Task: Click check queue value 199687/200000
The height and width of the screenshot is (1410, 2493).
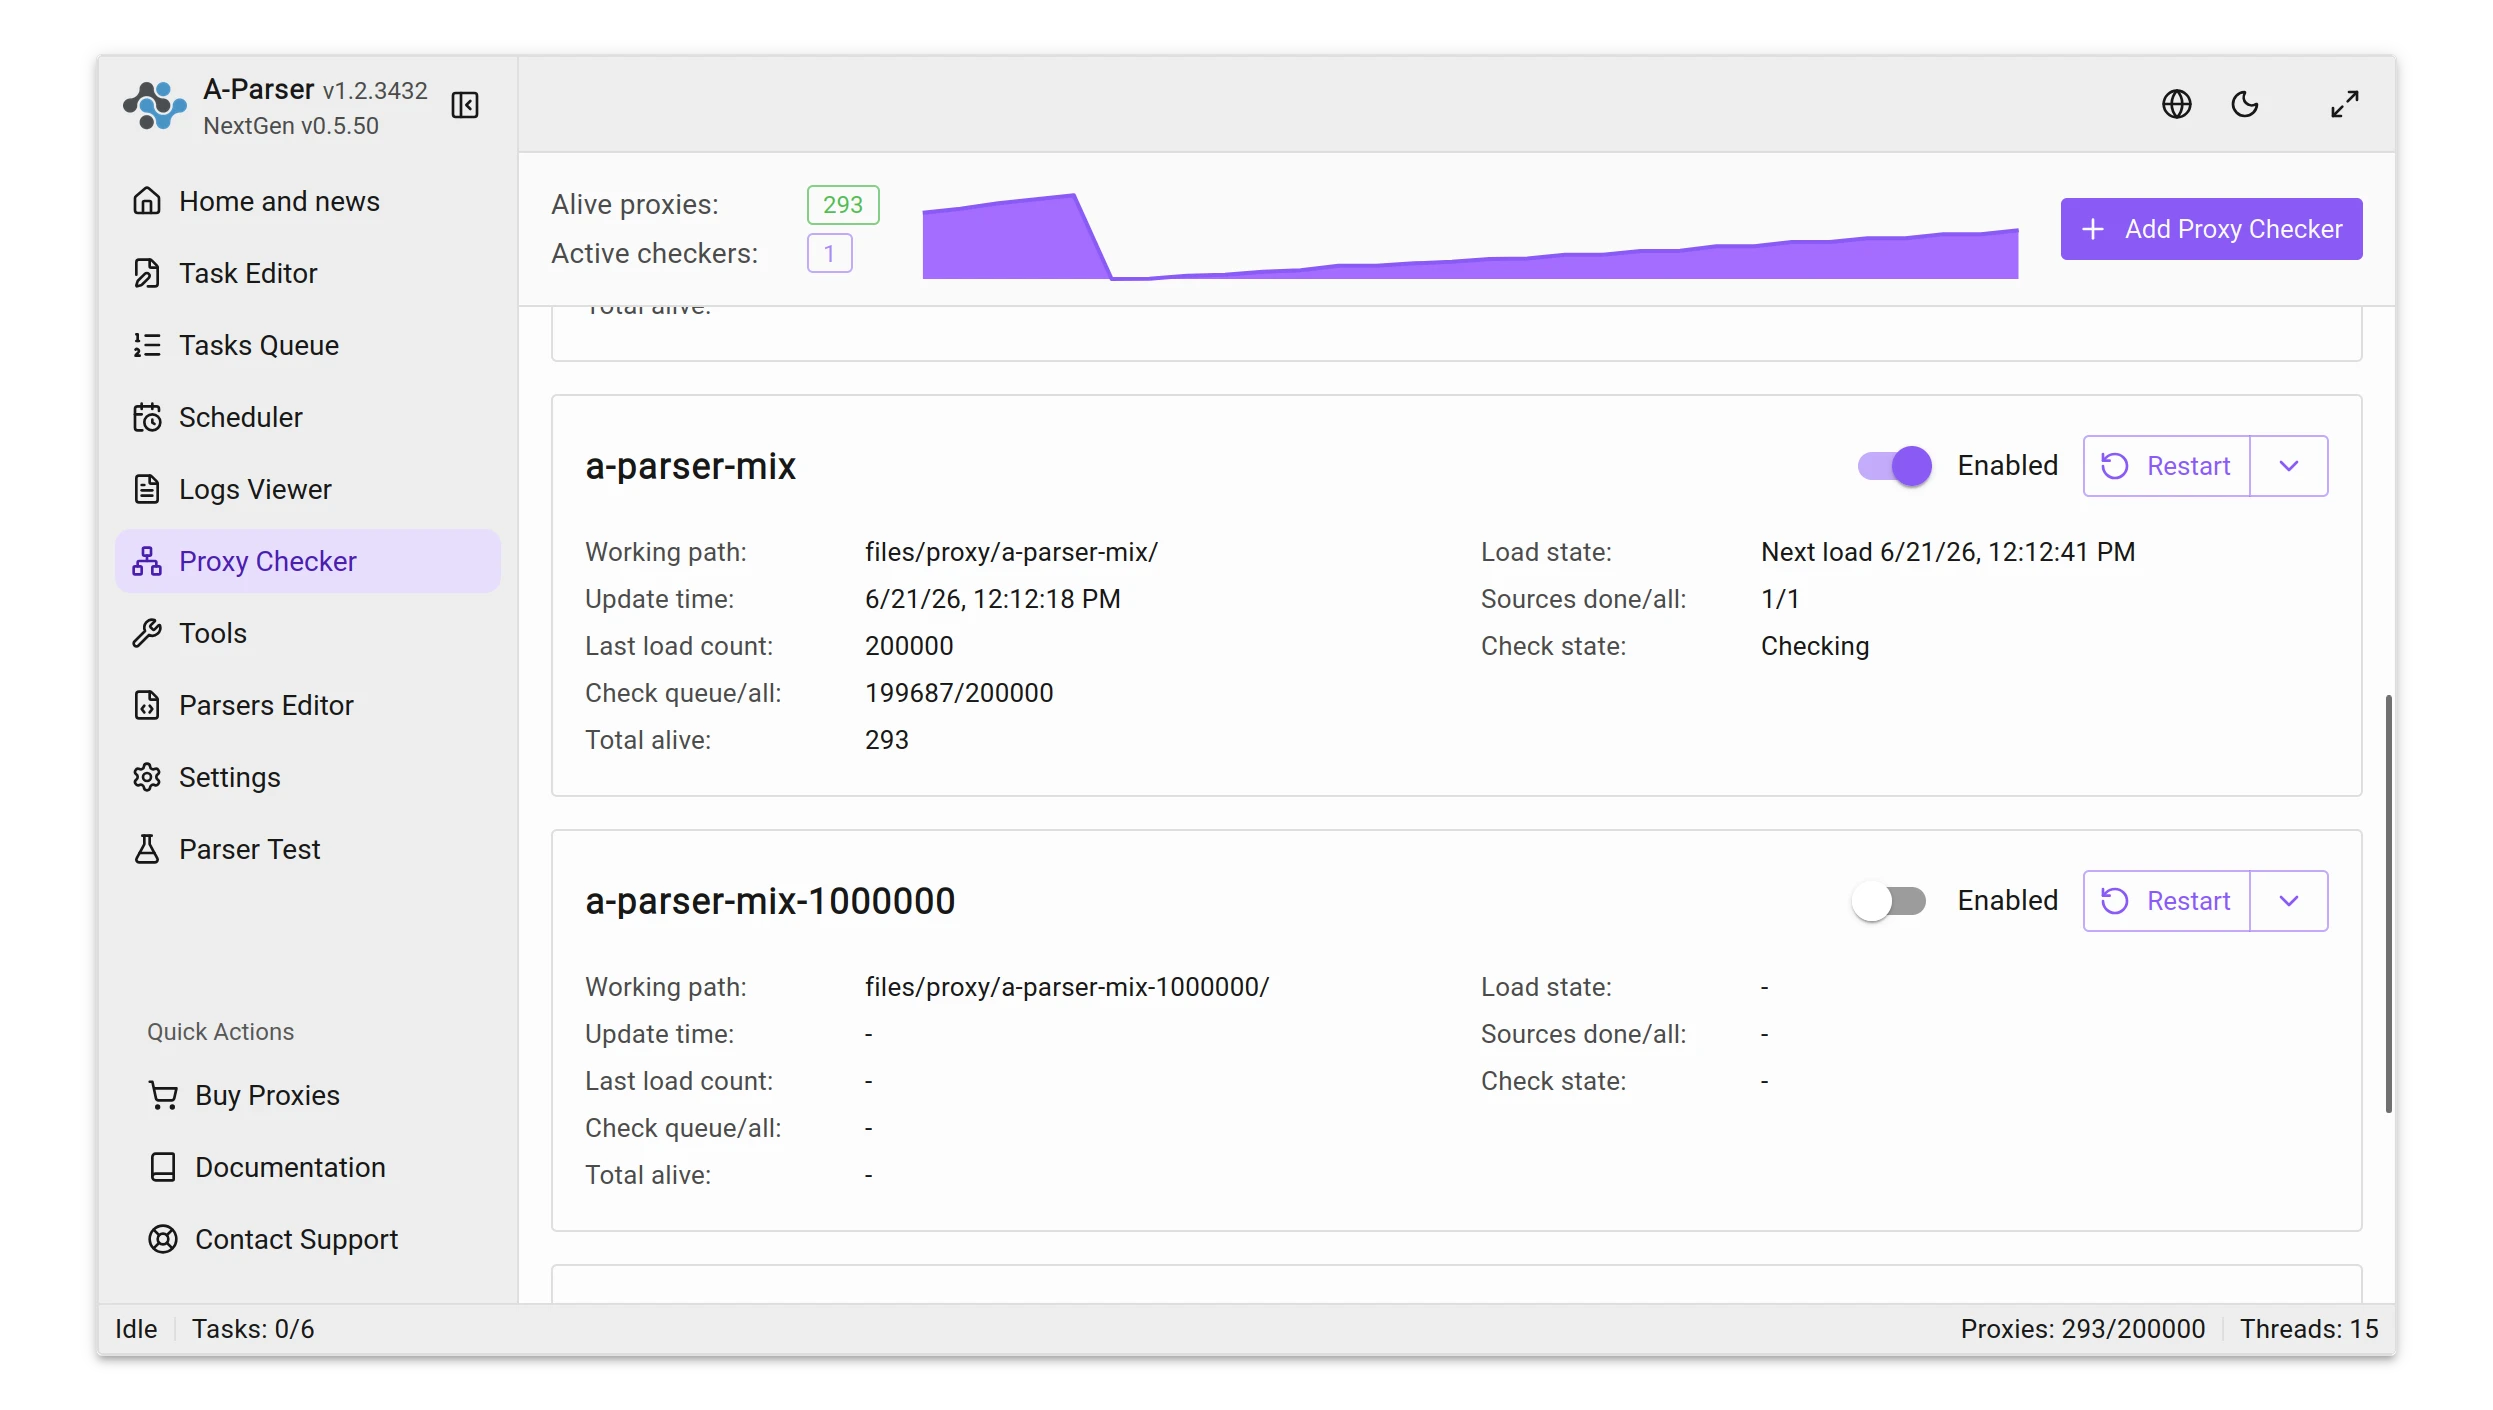Action: 959,693
